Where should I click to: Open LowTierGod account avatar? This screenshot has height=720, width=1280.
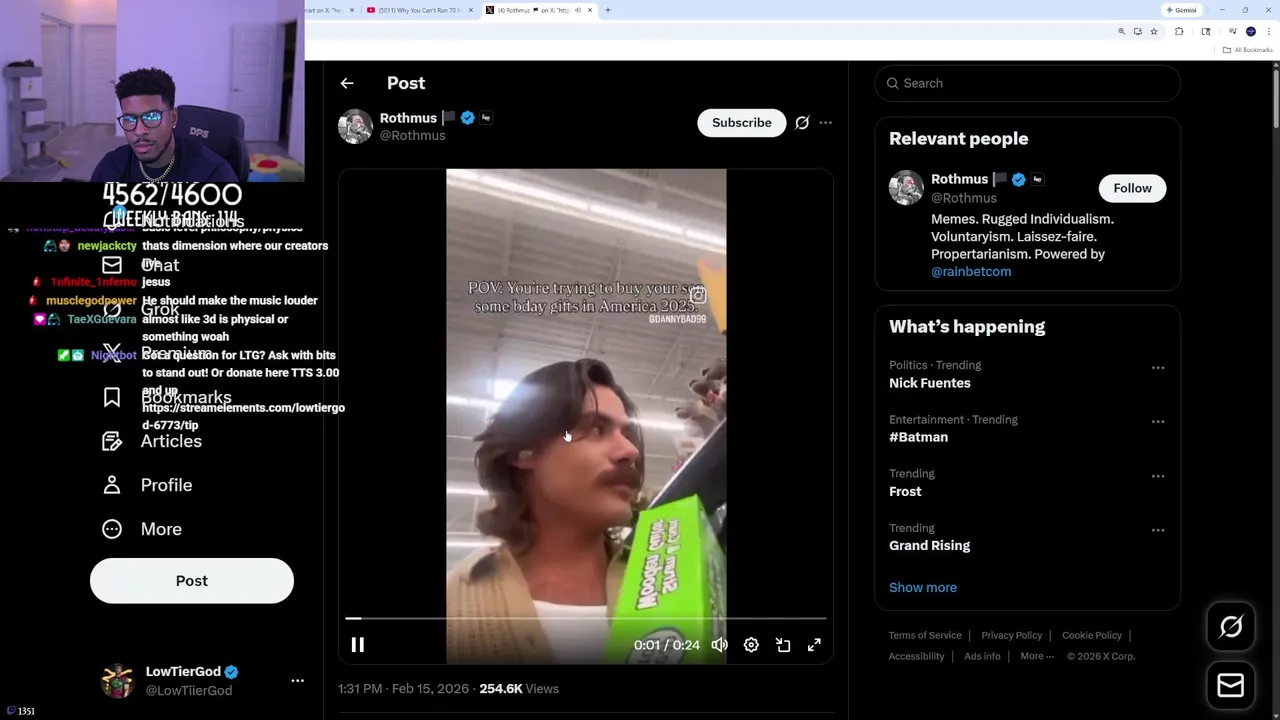click(x=118, y=681)
